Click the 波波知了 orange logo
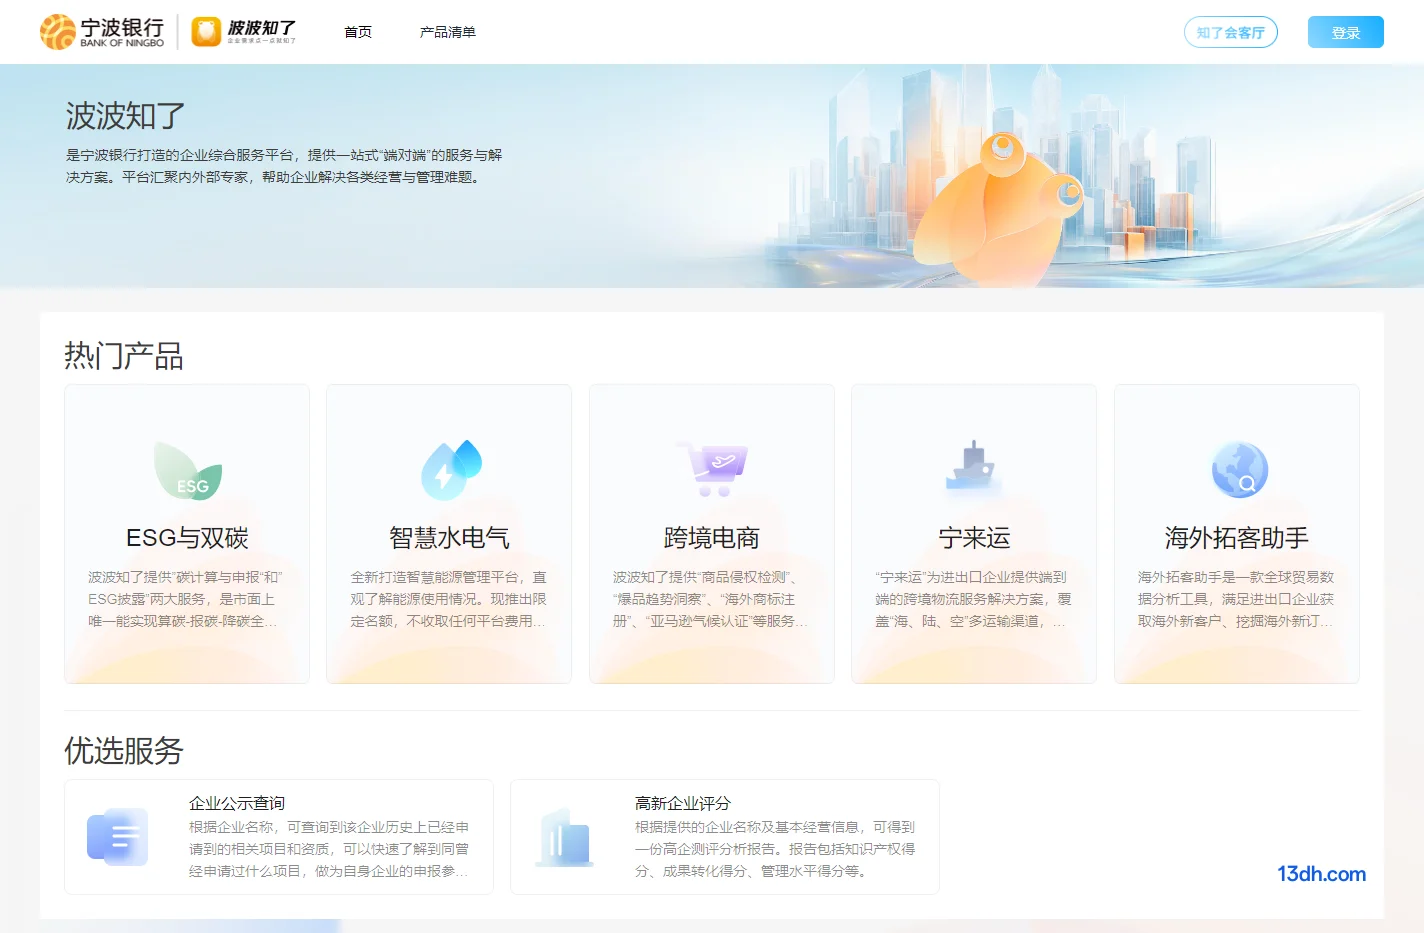Image resolution: width=1424 pixels, height=933 pixels. (244, 32)
